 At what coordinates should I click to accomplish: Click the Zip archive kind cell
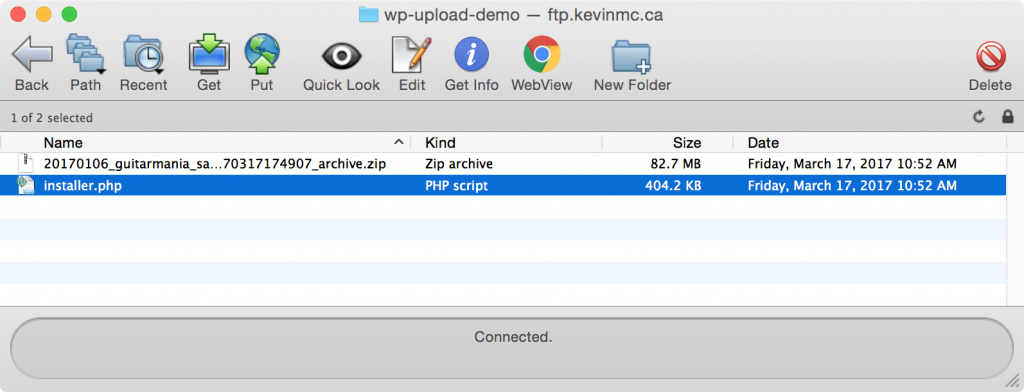(x=459, y=164)
